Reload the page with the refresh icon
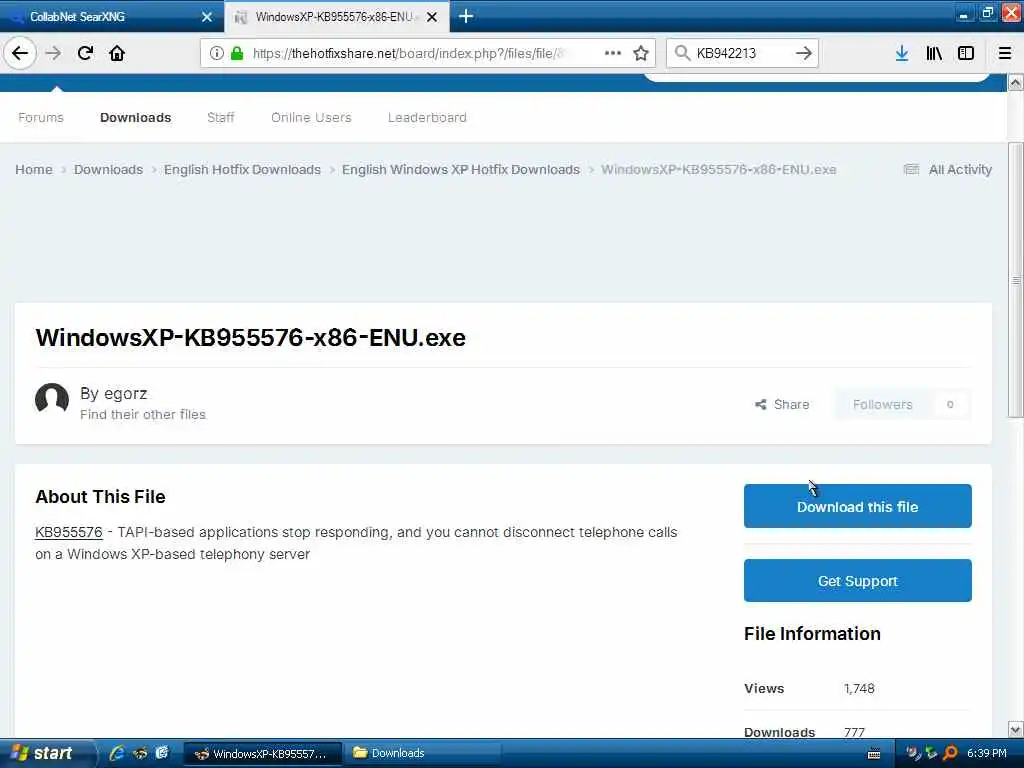This screenshot has height=768, width=1024. [x=86, y=53]
